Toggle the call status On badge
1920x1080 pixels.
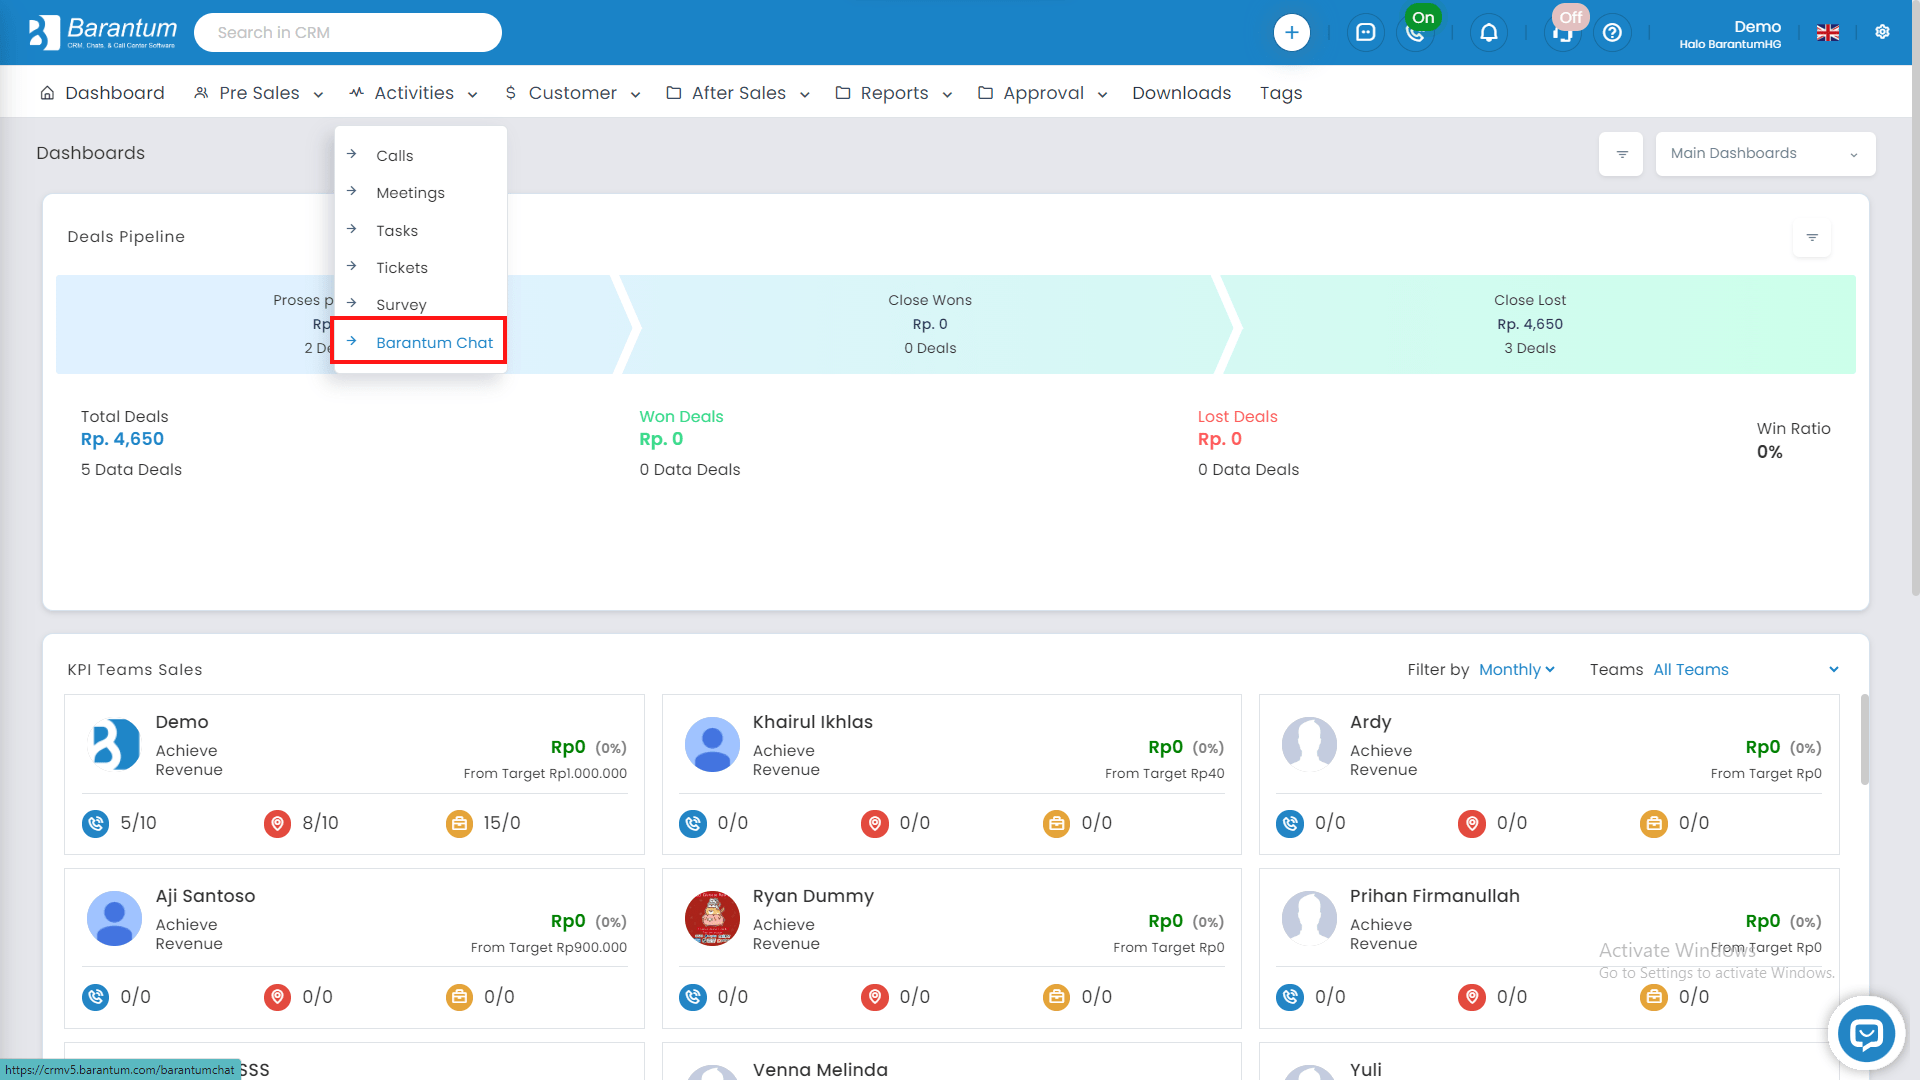(x=1423, y=17)
